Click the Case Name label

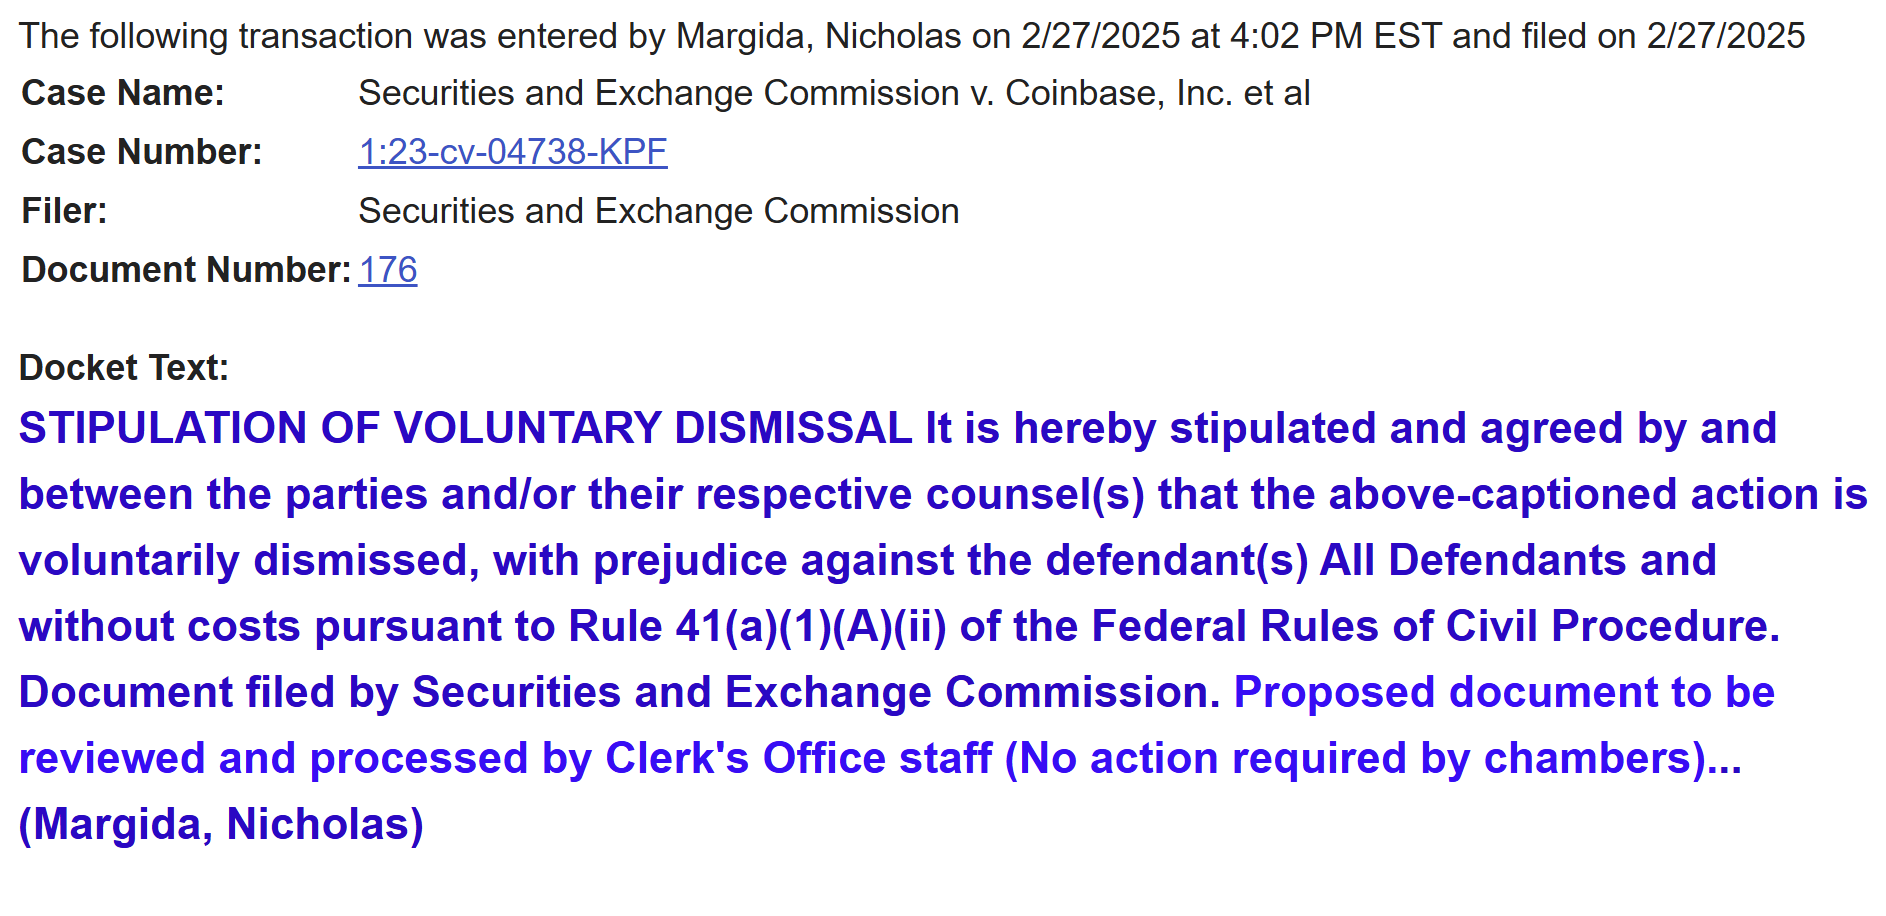click(123, 93)
